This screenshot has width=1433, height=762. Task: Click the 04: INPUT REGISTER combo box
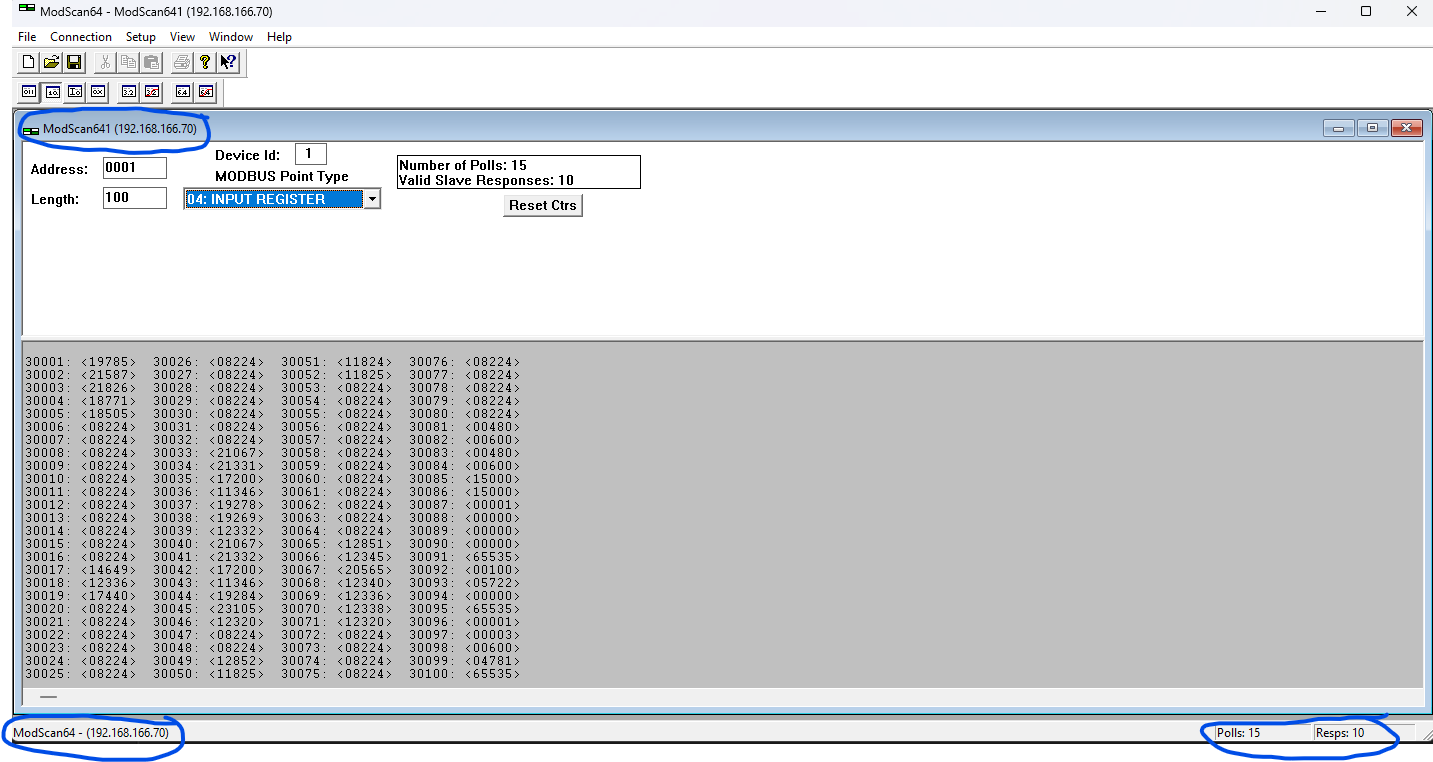pos(272,199)
